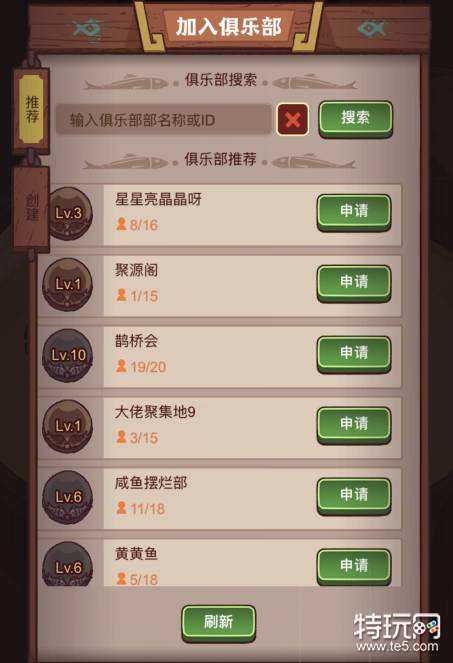Screen dimensions: 453x663
Task: Click the Lv.6 badge of 咸鱼摆烂部
Action: point(68,497)
